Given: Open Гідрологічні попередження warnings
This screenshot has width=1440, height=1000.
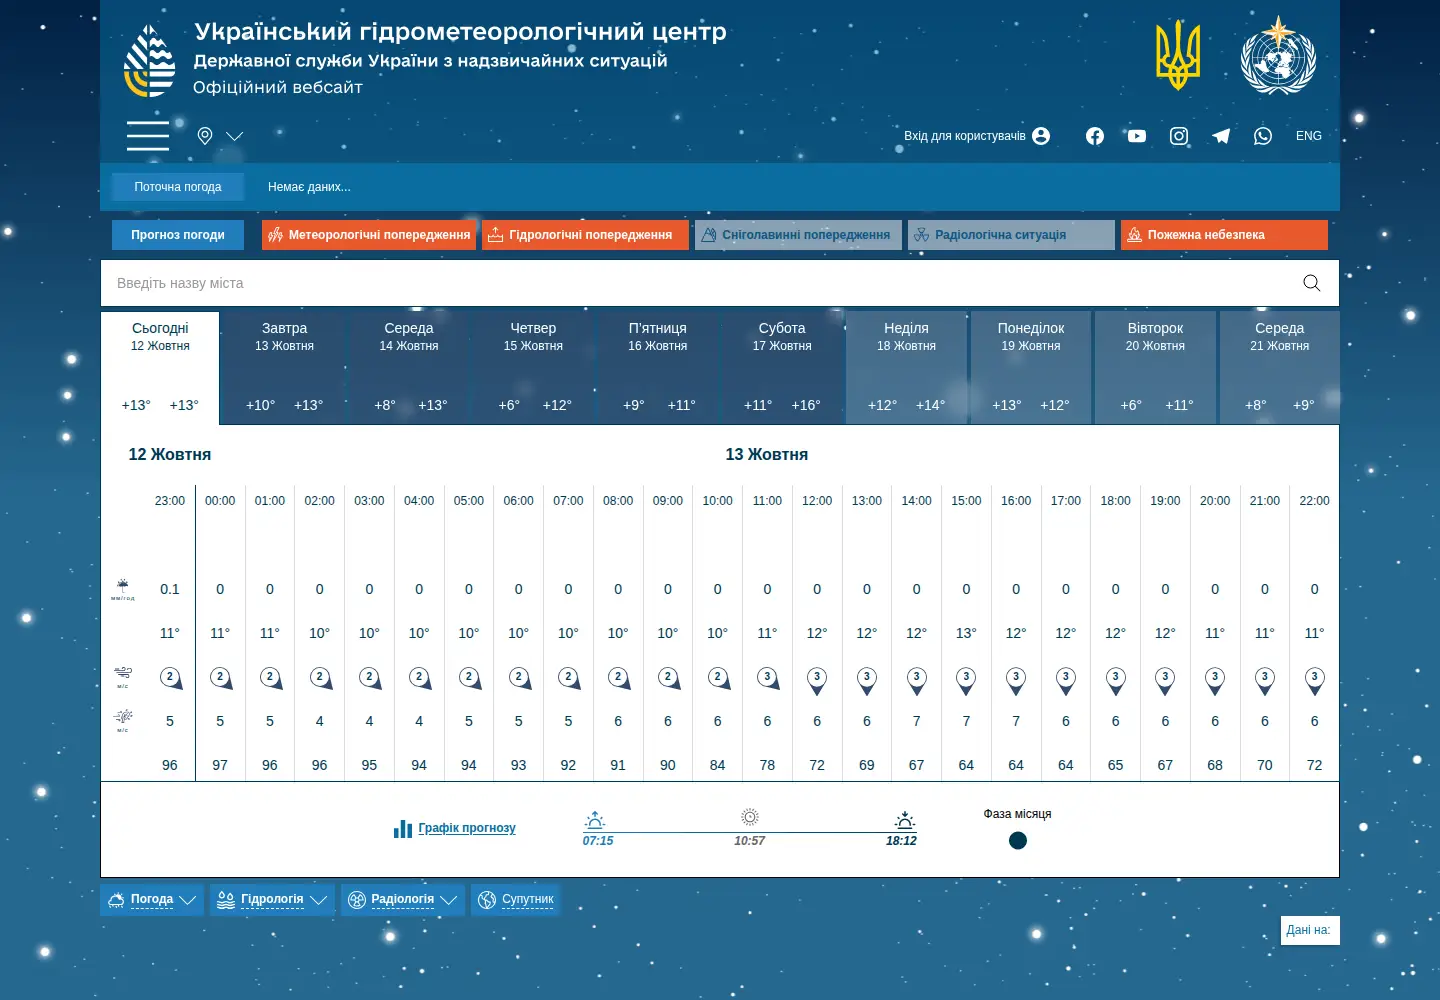Looking at the screenshot, I should pos(586,235).
